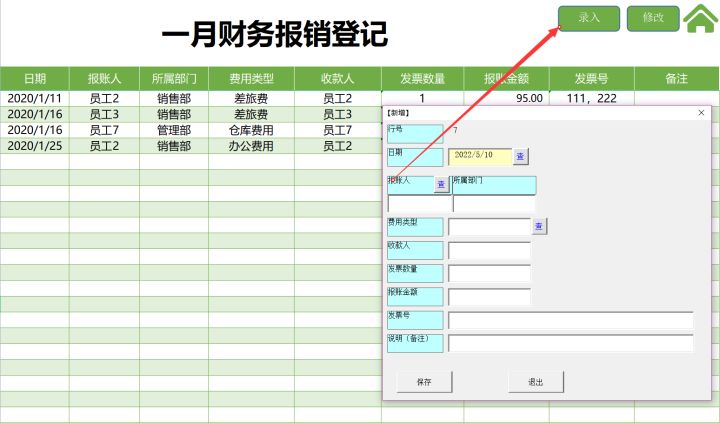Click the 报账金额 input field in dialog
The width and height of the screenshot is (720, 423).
(x=489, y=297)
